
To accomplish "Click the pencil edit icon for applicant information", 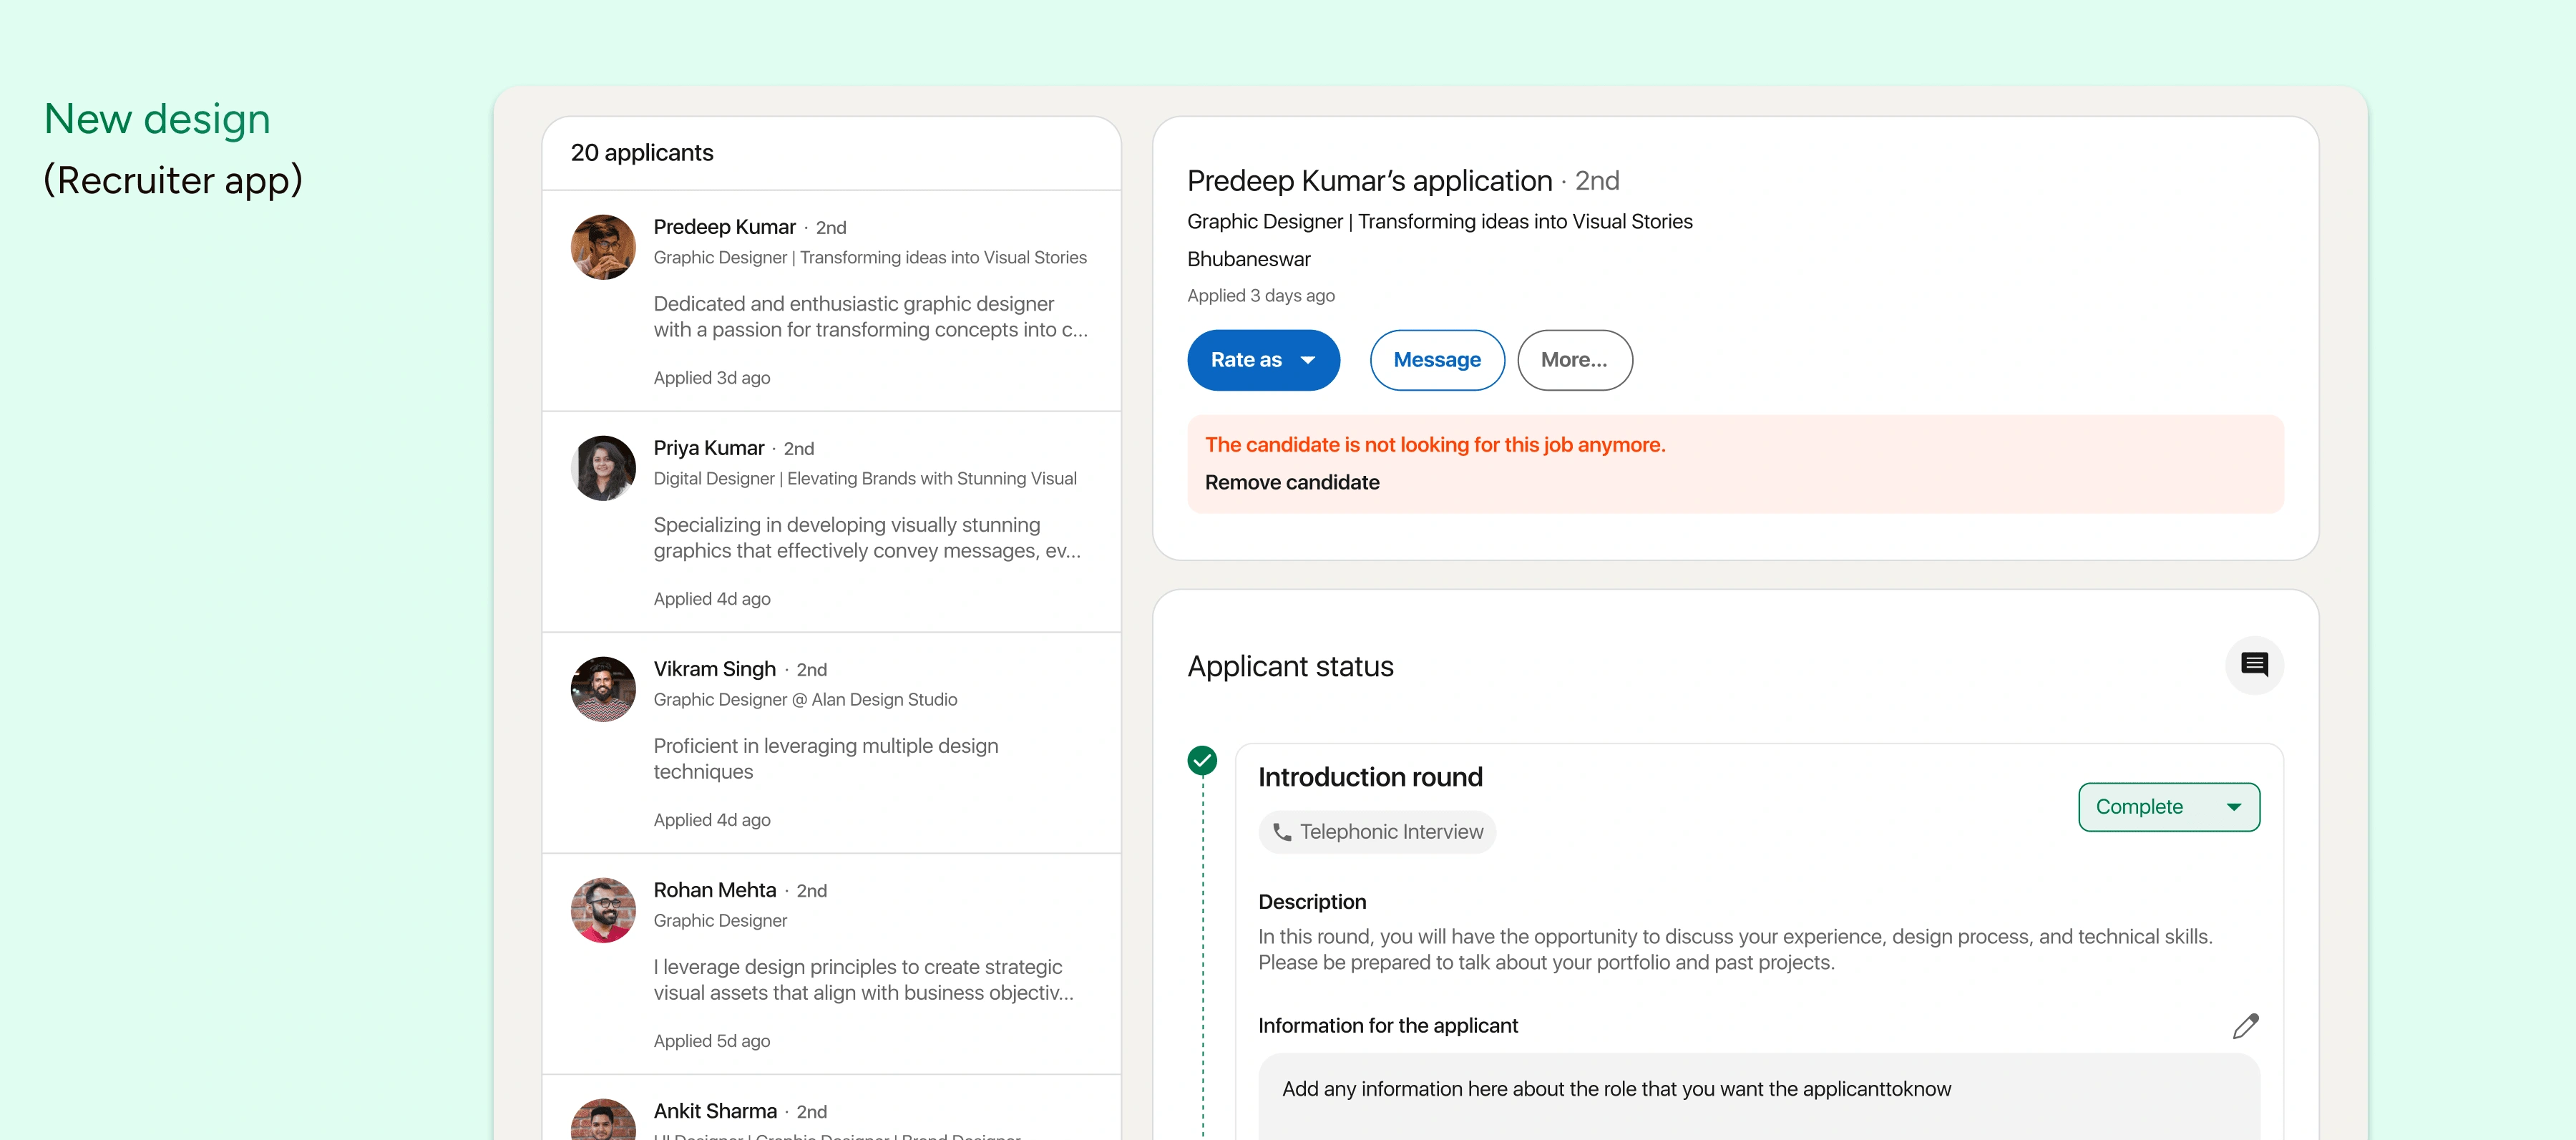I will tap(2245, 1026).
